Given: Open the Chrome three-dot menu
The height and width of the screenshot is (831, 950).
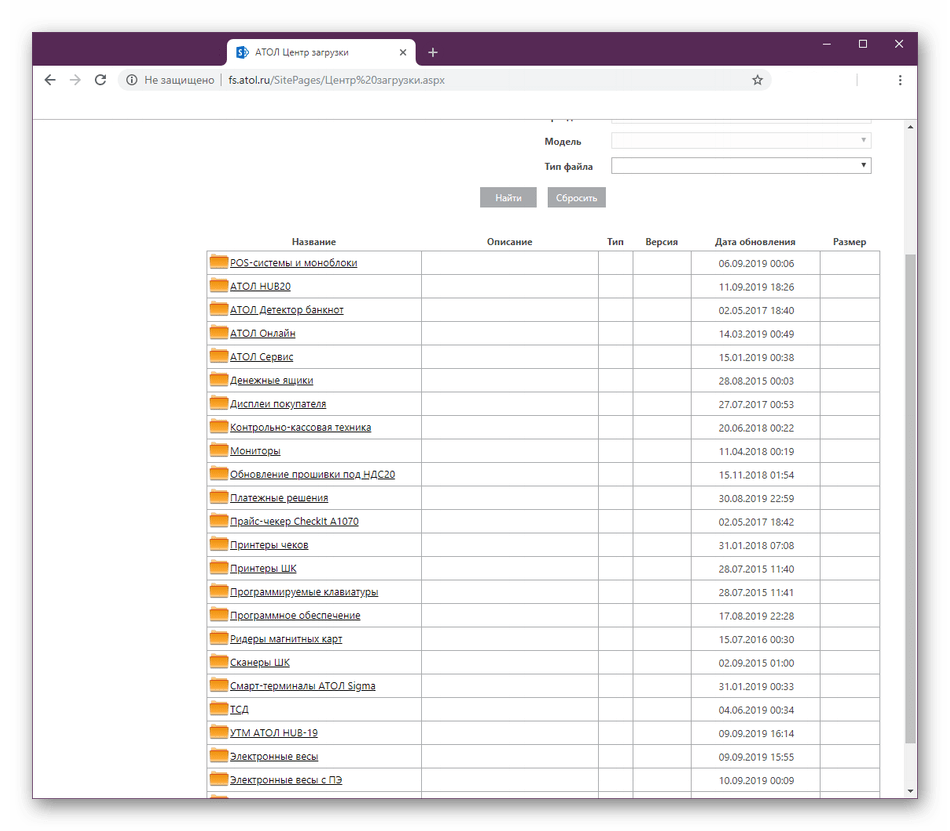Looking at the screenshot, I should 900,80.
